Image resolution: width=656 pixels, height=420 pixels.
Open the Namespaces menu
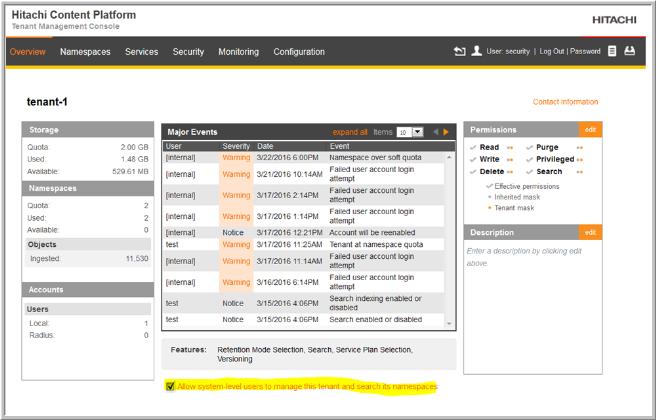click(85, 52)
